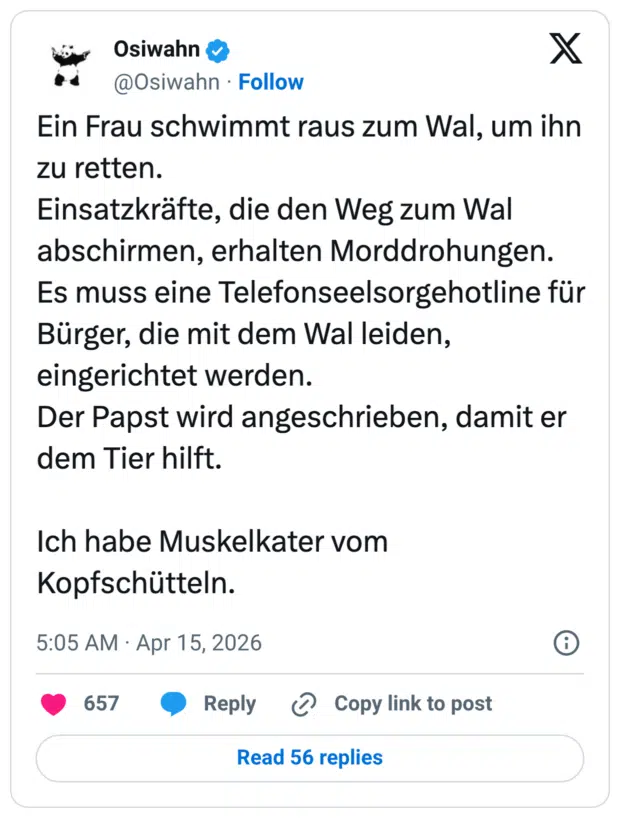Open post options via the ⓘ info icon

point(566,645)
